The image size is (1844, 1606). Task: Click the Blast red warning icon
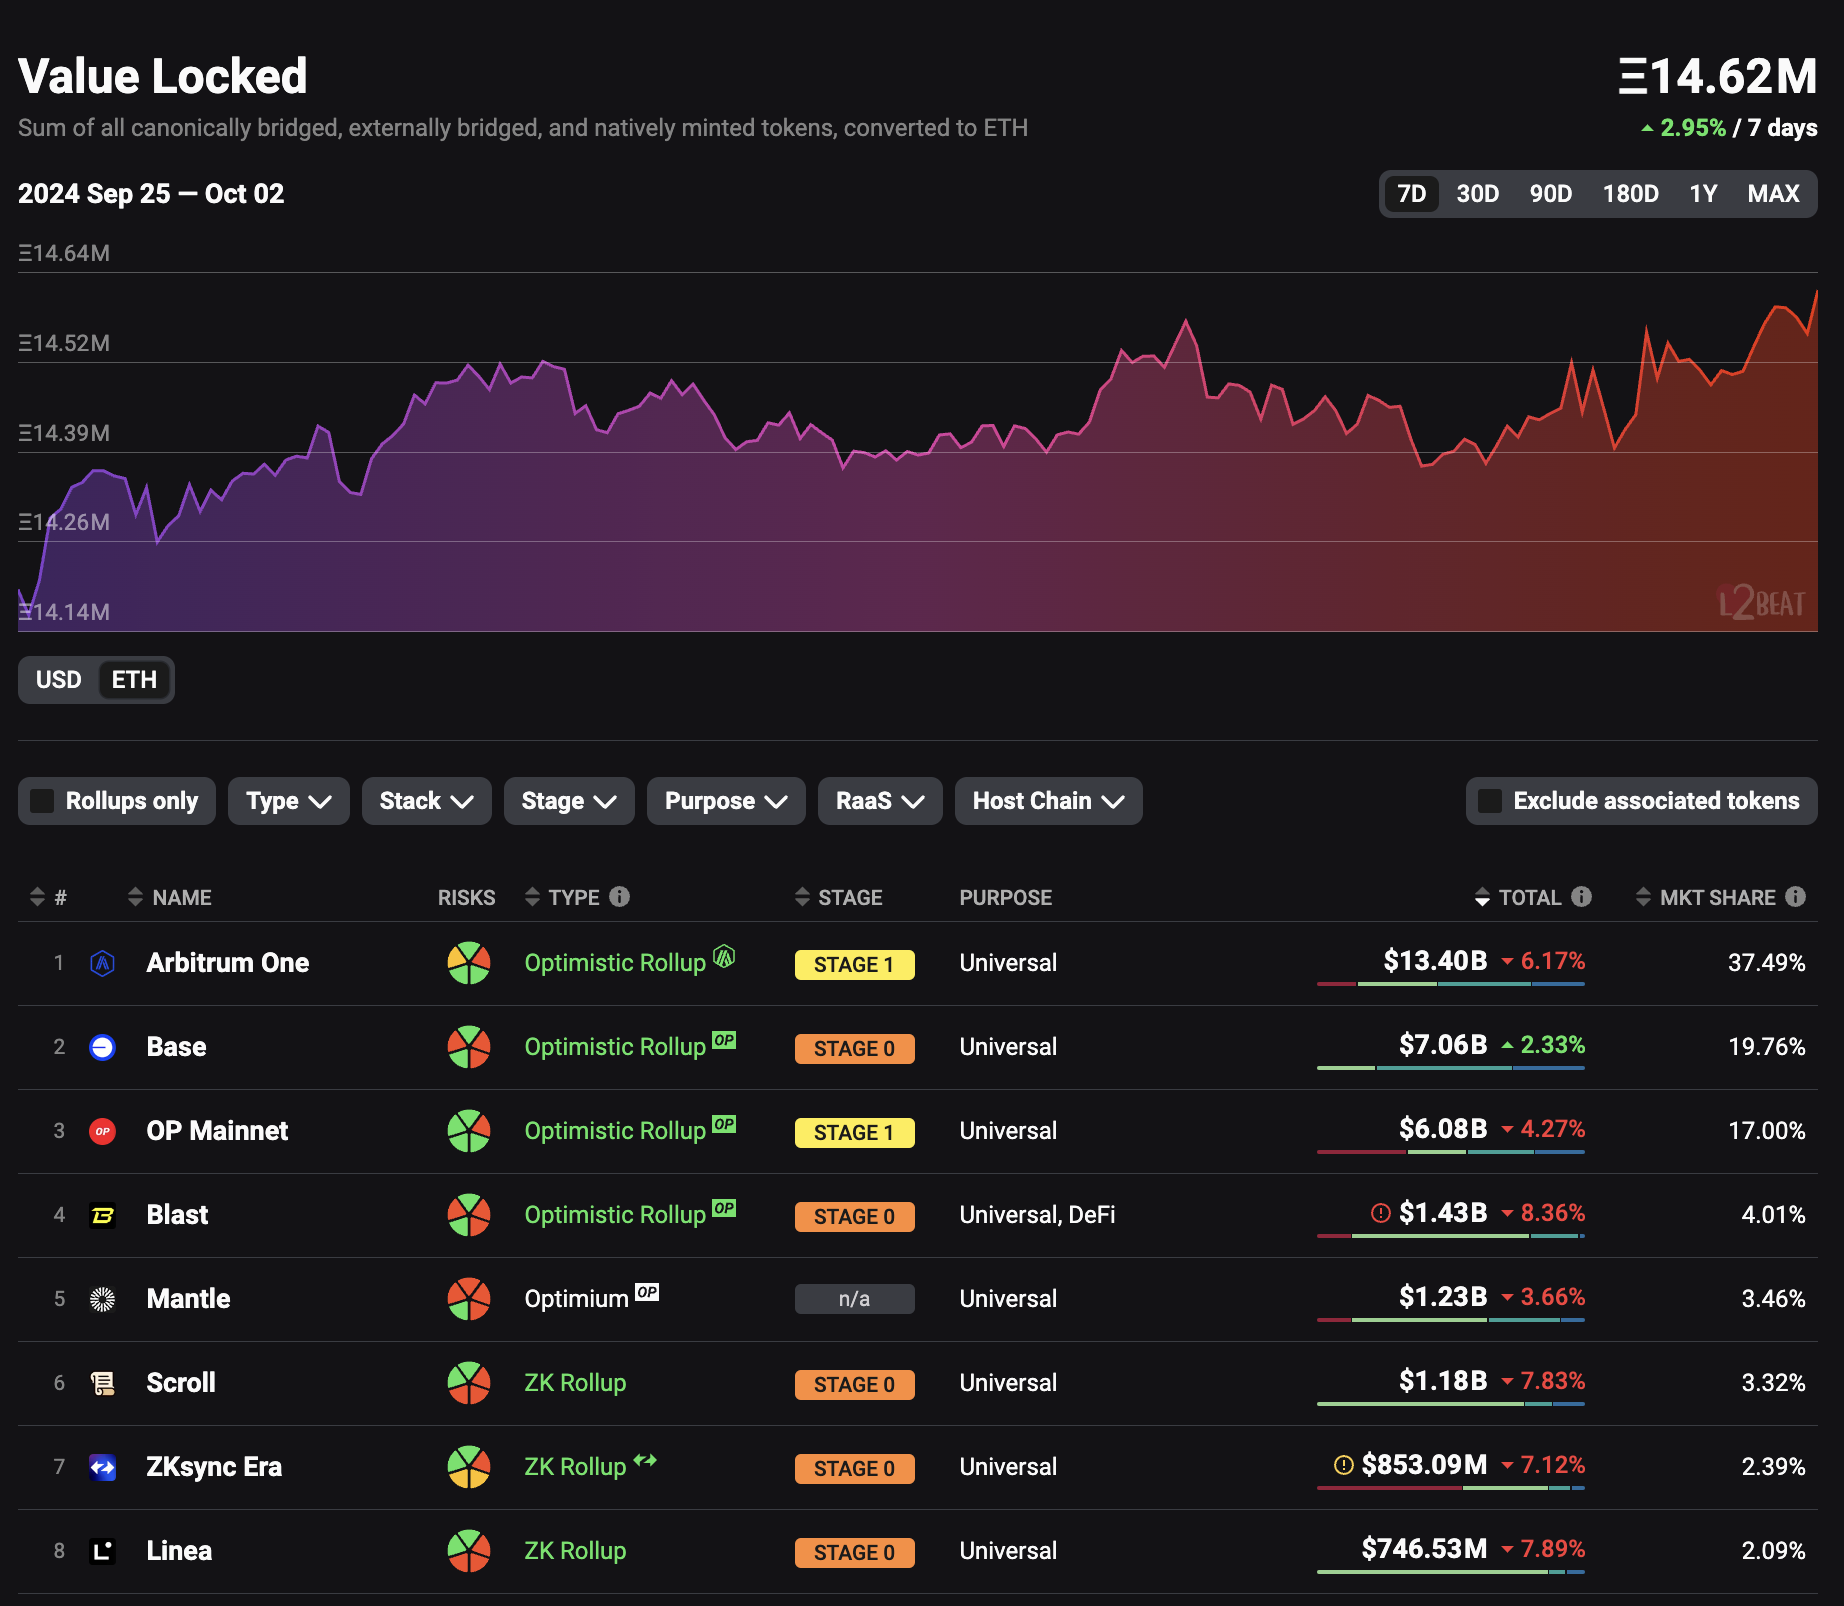[1380, 1213]
